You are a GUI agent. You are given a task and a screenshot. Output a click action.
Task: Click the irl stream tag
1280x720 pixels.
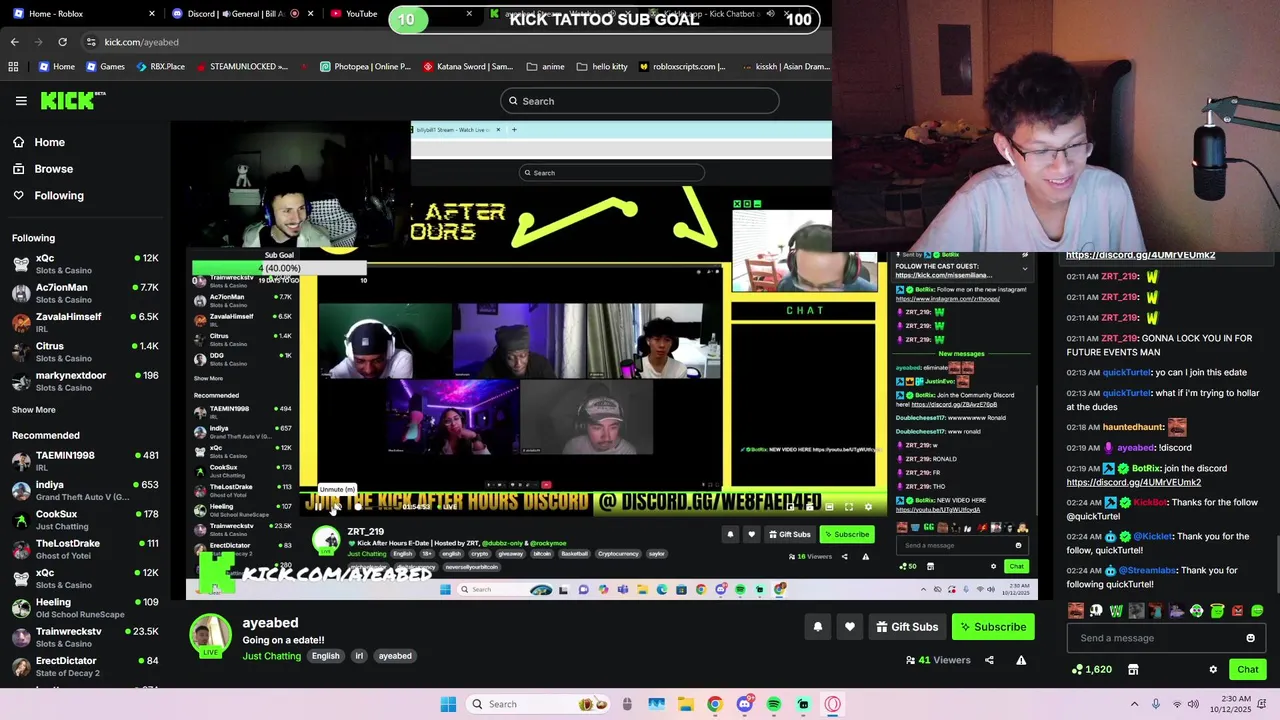coord(359,656)
